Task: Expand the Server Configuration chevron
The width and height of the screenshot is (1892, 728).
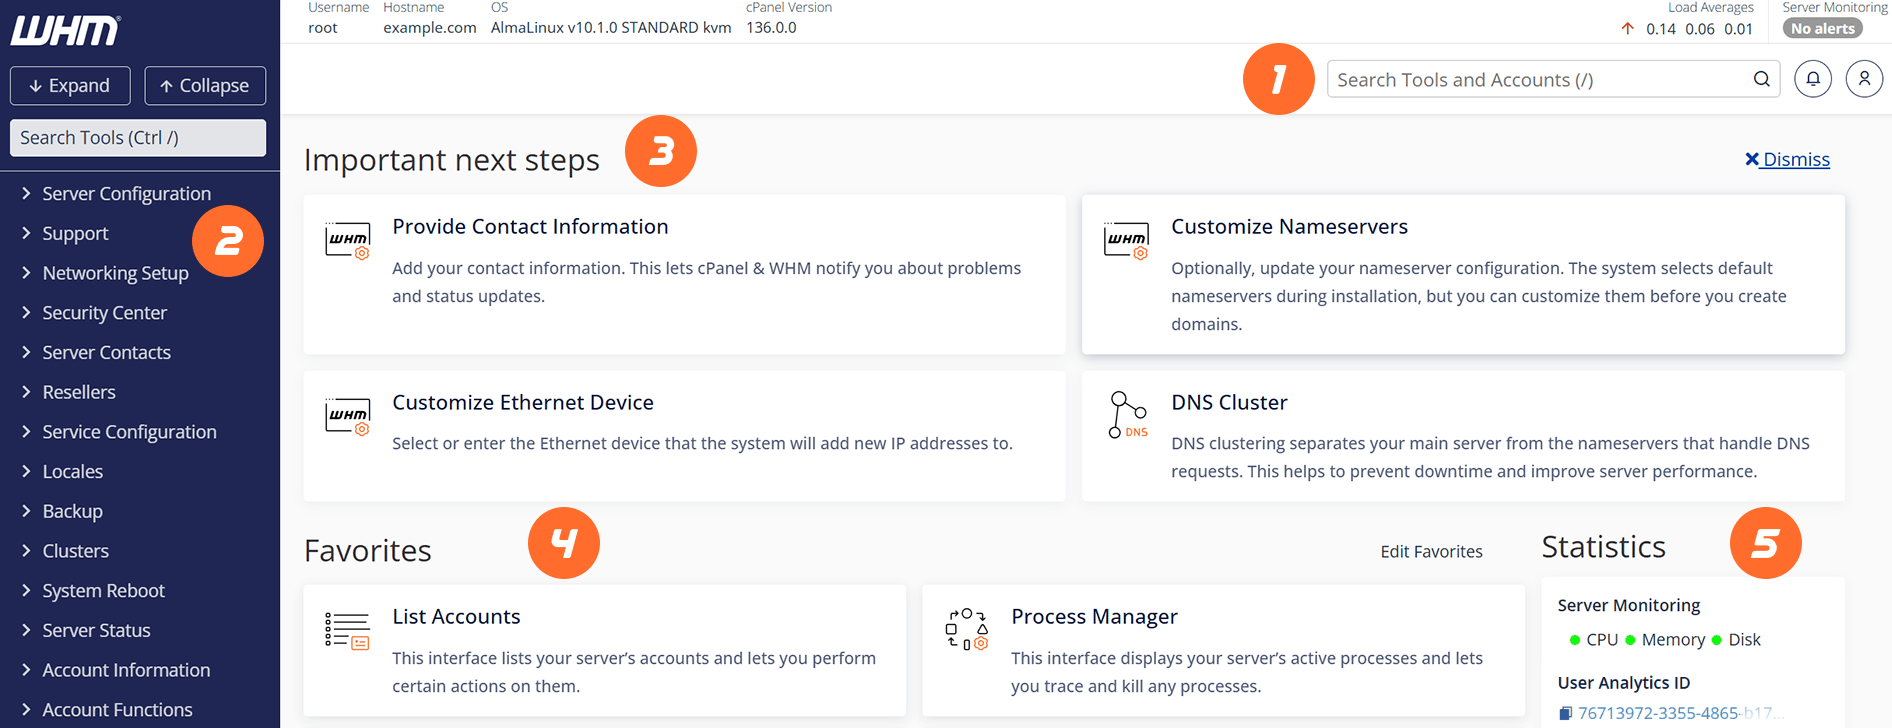Action: [x=26, y=193]
